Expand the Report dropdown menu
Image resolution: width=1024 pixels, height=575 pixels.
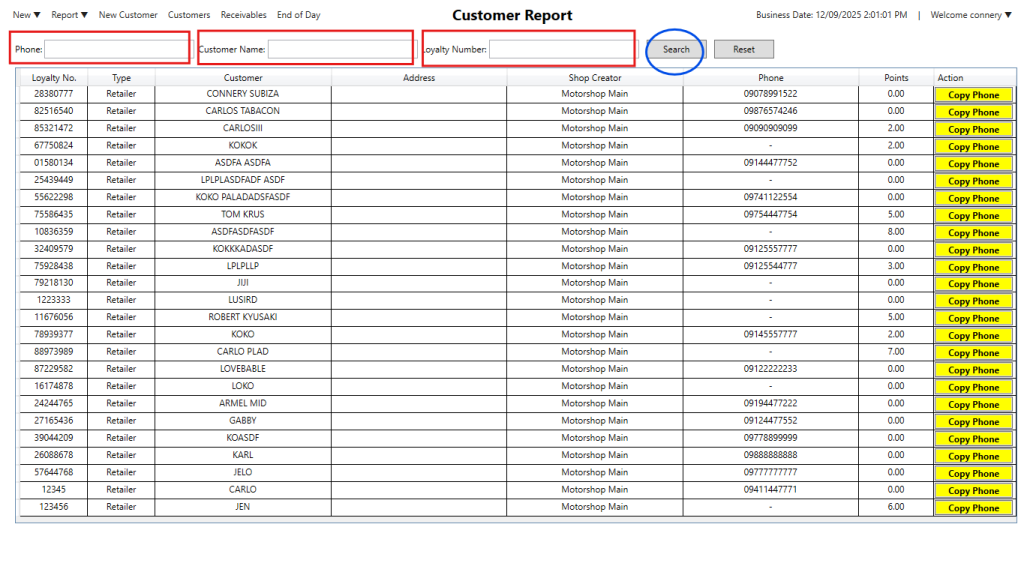69,15
